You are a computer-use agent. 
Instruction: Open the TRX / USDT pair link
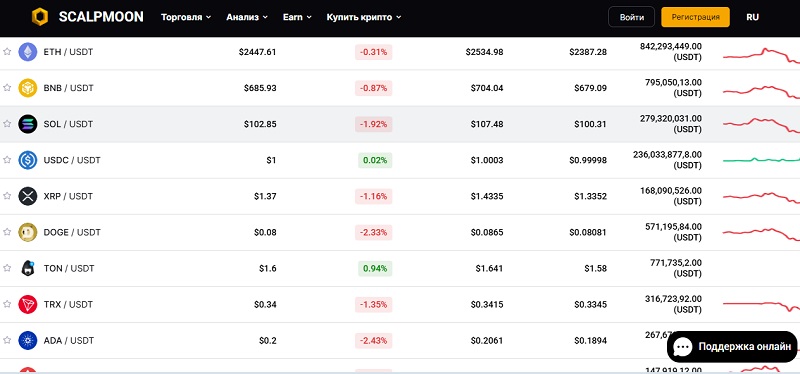pyautogui.click(x=68, y=305)
